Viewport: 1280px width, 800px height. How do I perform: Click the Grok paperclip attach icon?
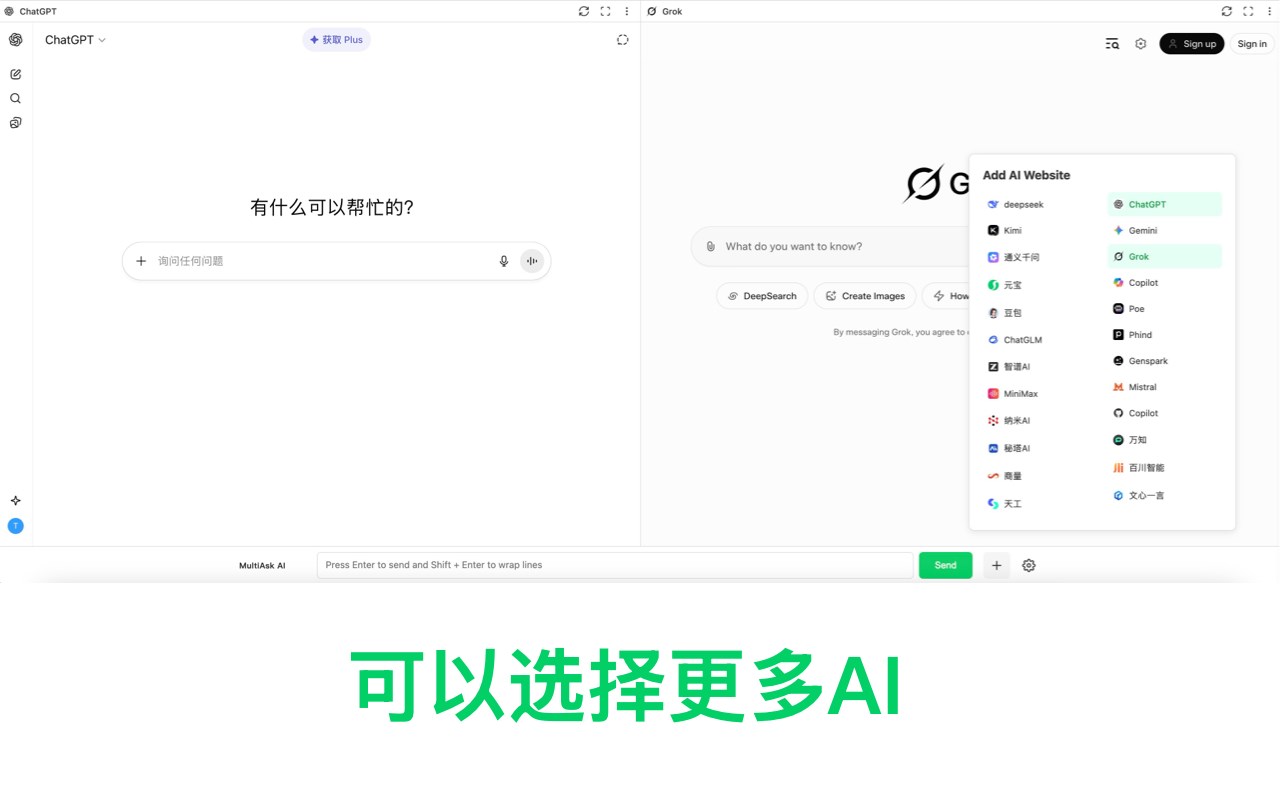pyautogui.click(x=710, y=246)
